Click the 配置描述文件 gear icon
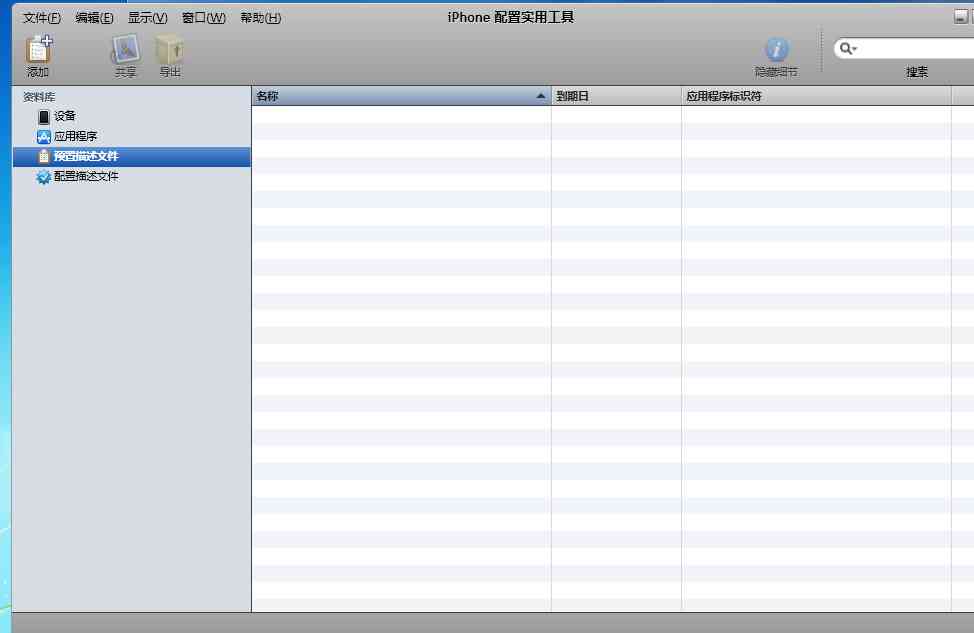This screenshot has width=974, height=633. tap(43, 177)
